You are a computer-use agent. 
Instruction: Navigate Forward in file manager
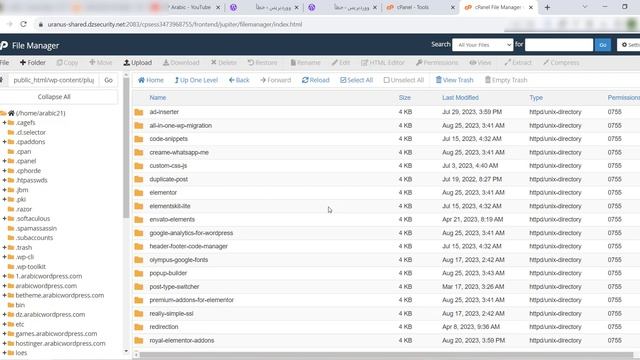pyautogui.click(x=276, y=80)
